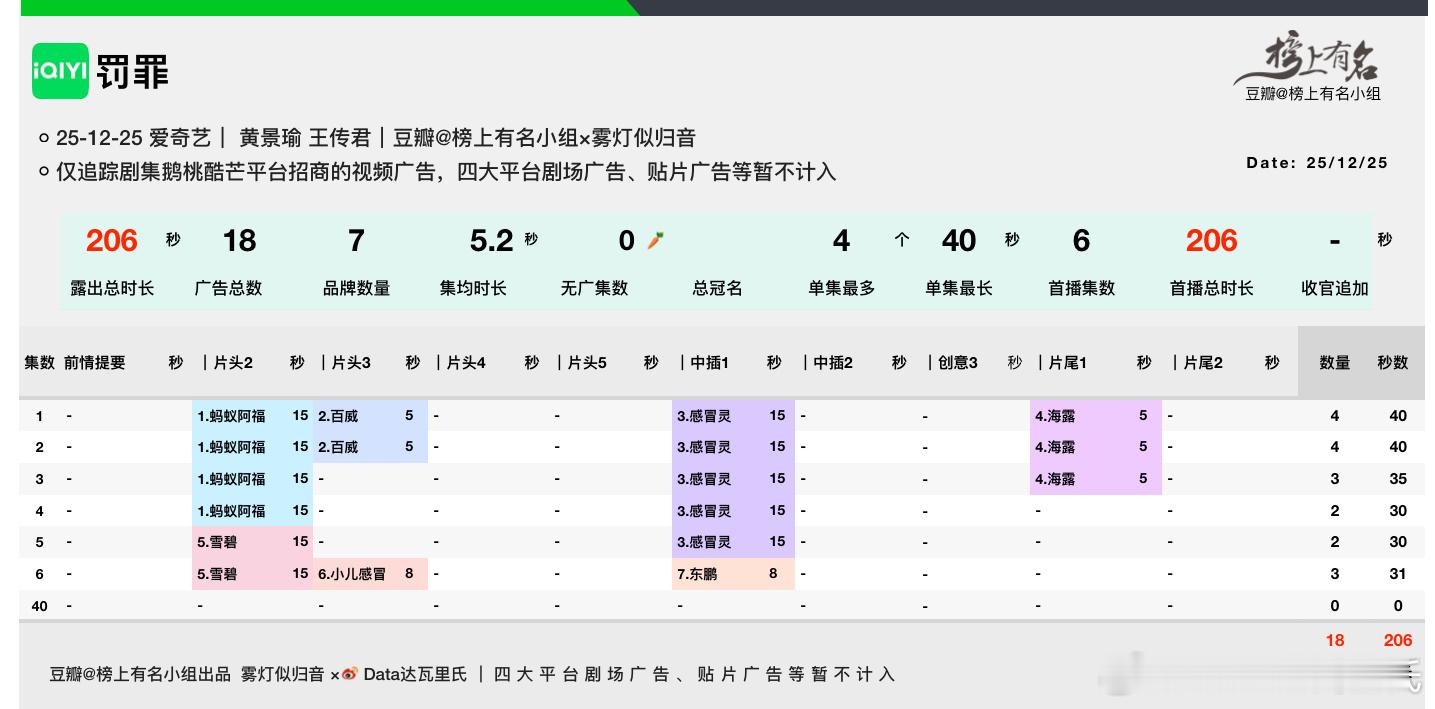Click the 集数 column header
Viewport: 1435px width, 709px height.
(39, 363)
